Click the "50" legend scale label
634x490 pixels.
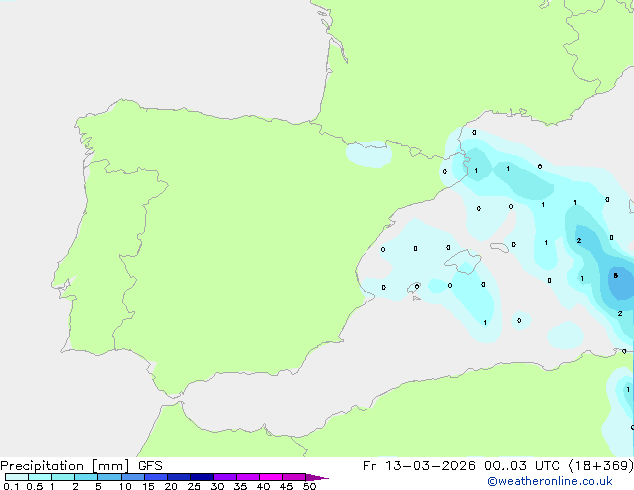click(310, 486)
